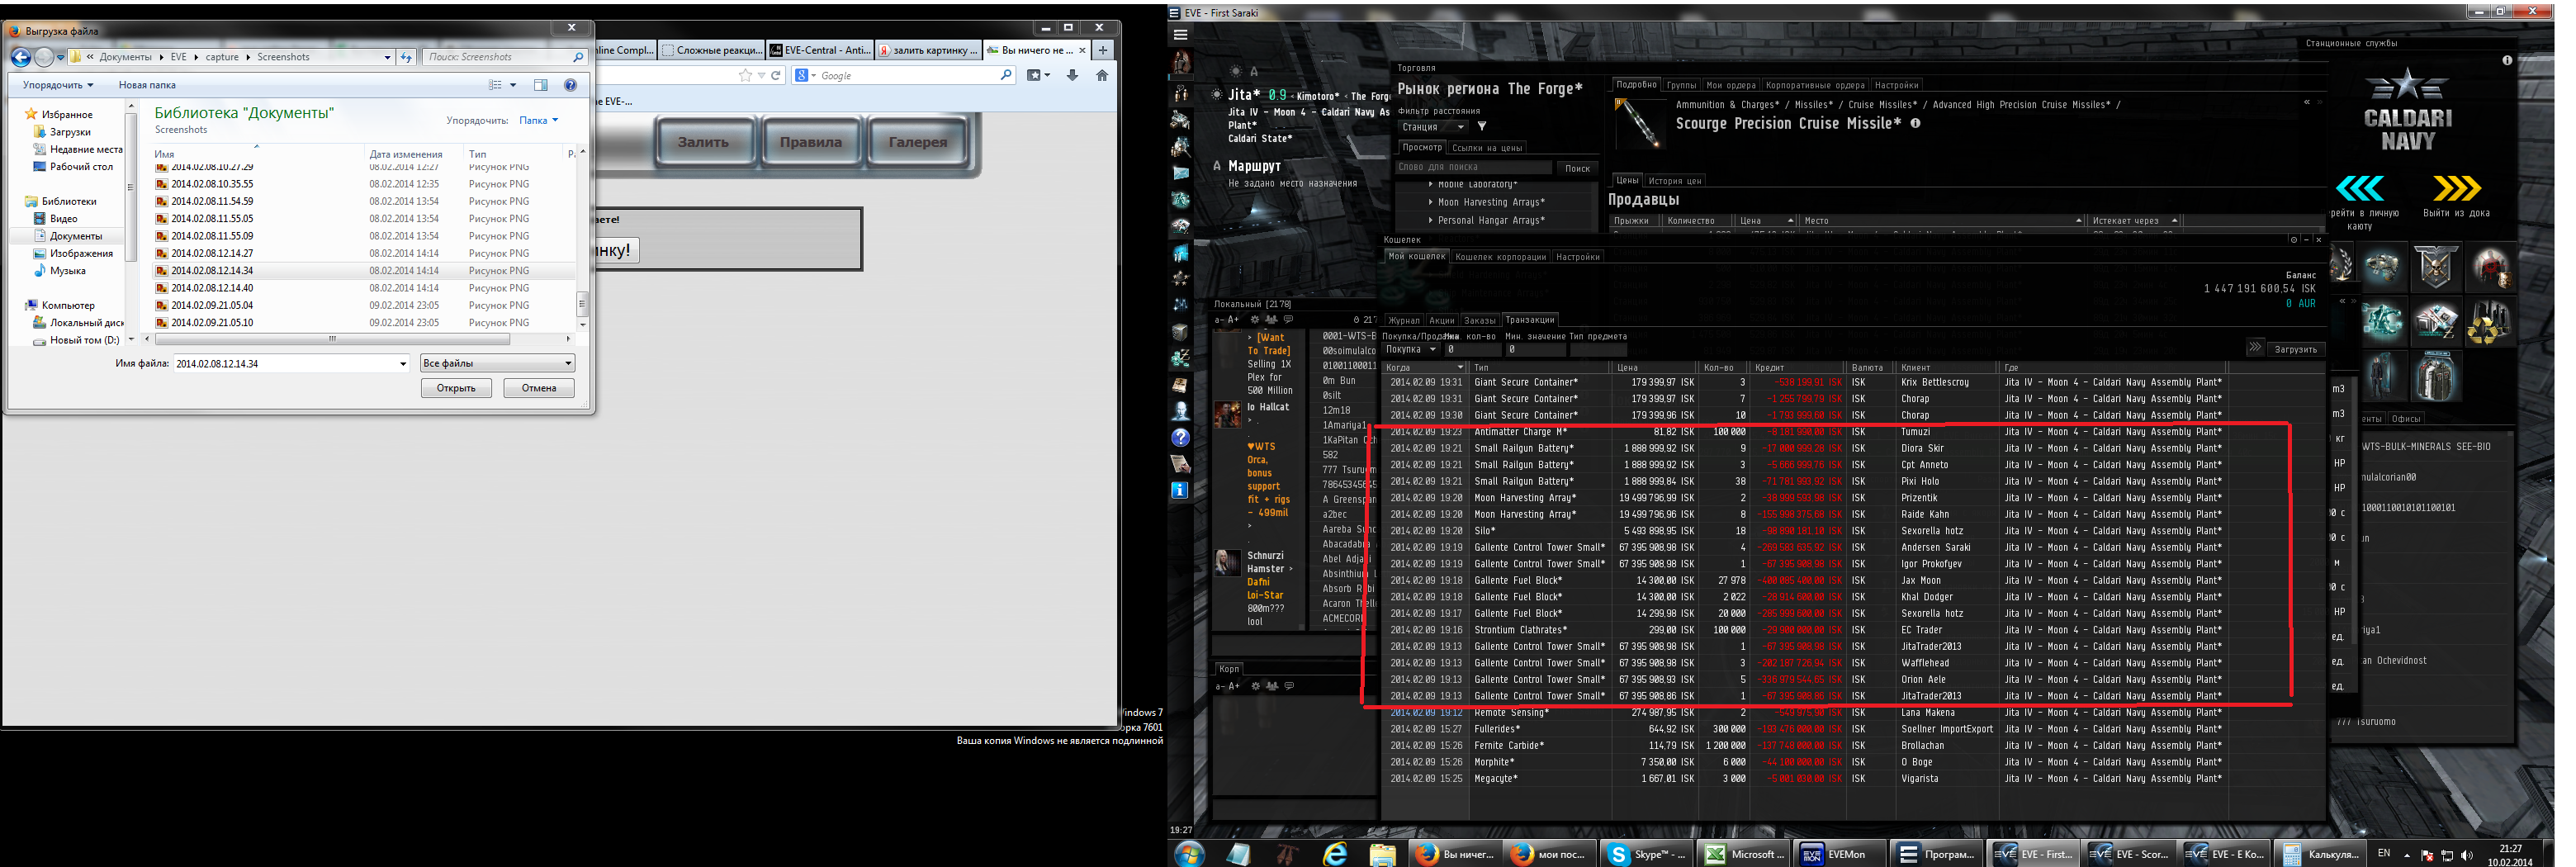Click Отмена button in file dialog

(x=539, y=388)
